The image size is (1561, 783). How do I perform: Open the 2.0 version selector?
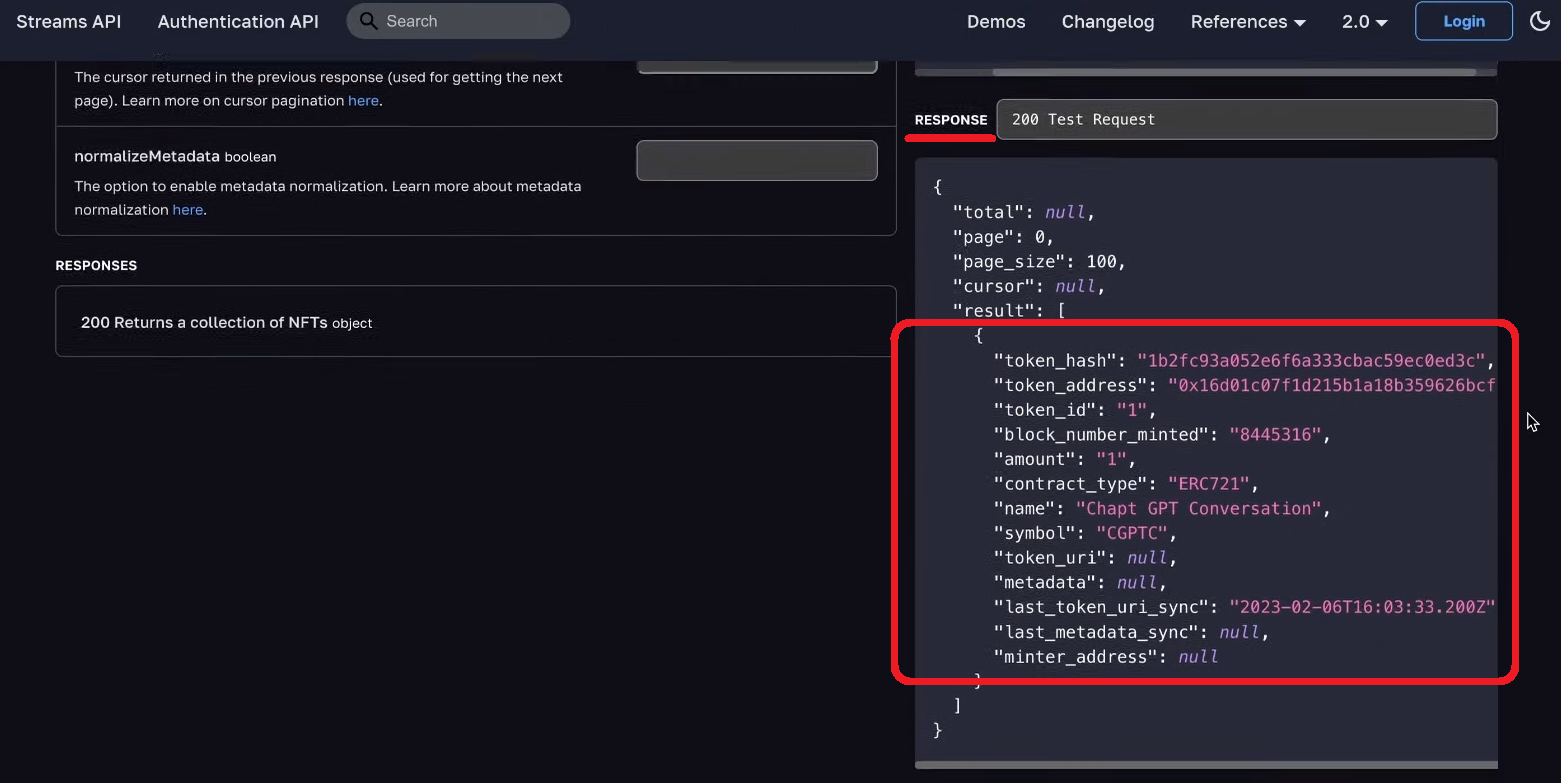(x=1364, y=22)
